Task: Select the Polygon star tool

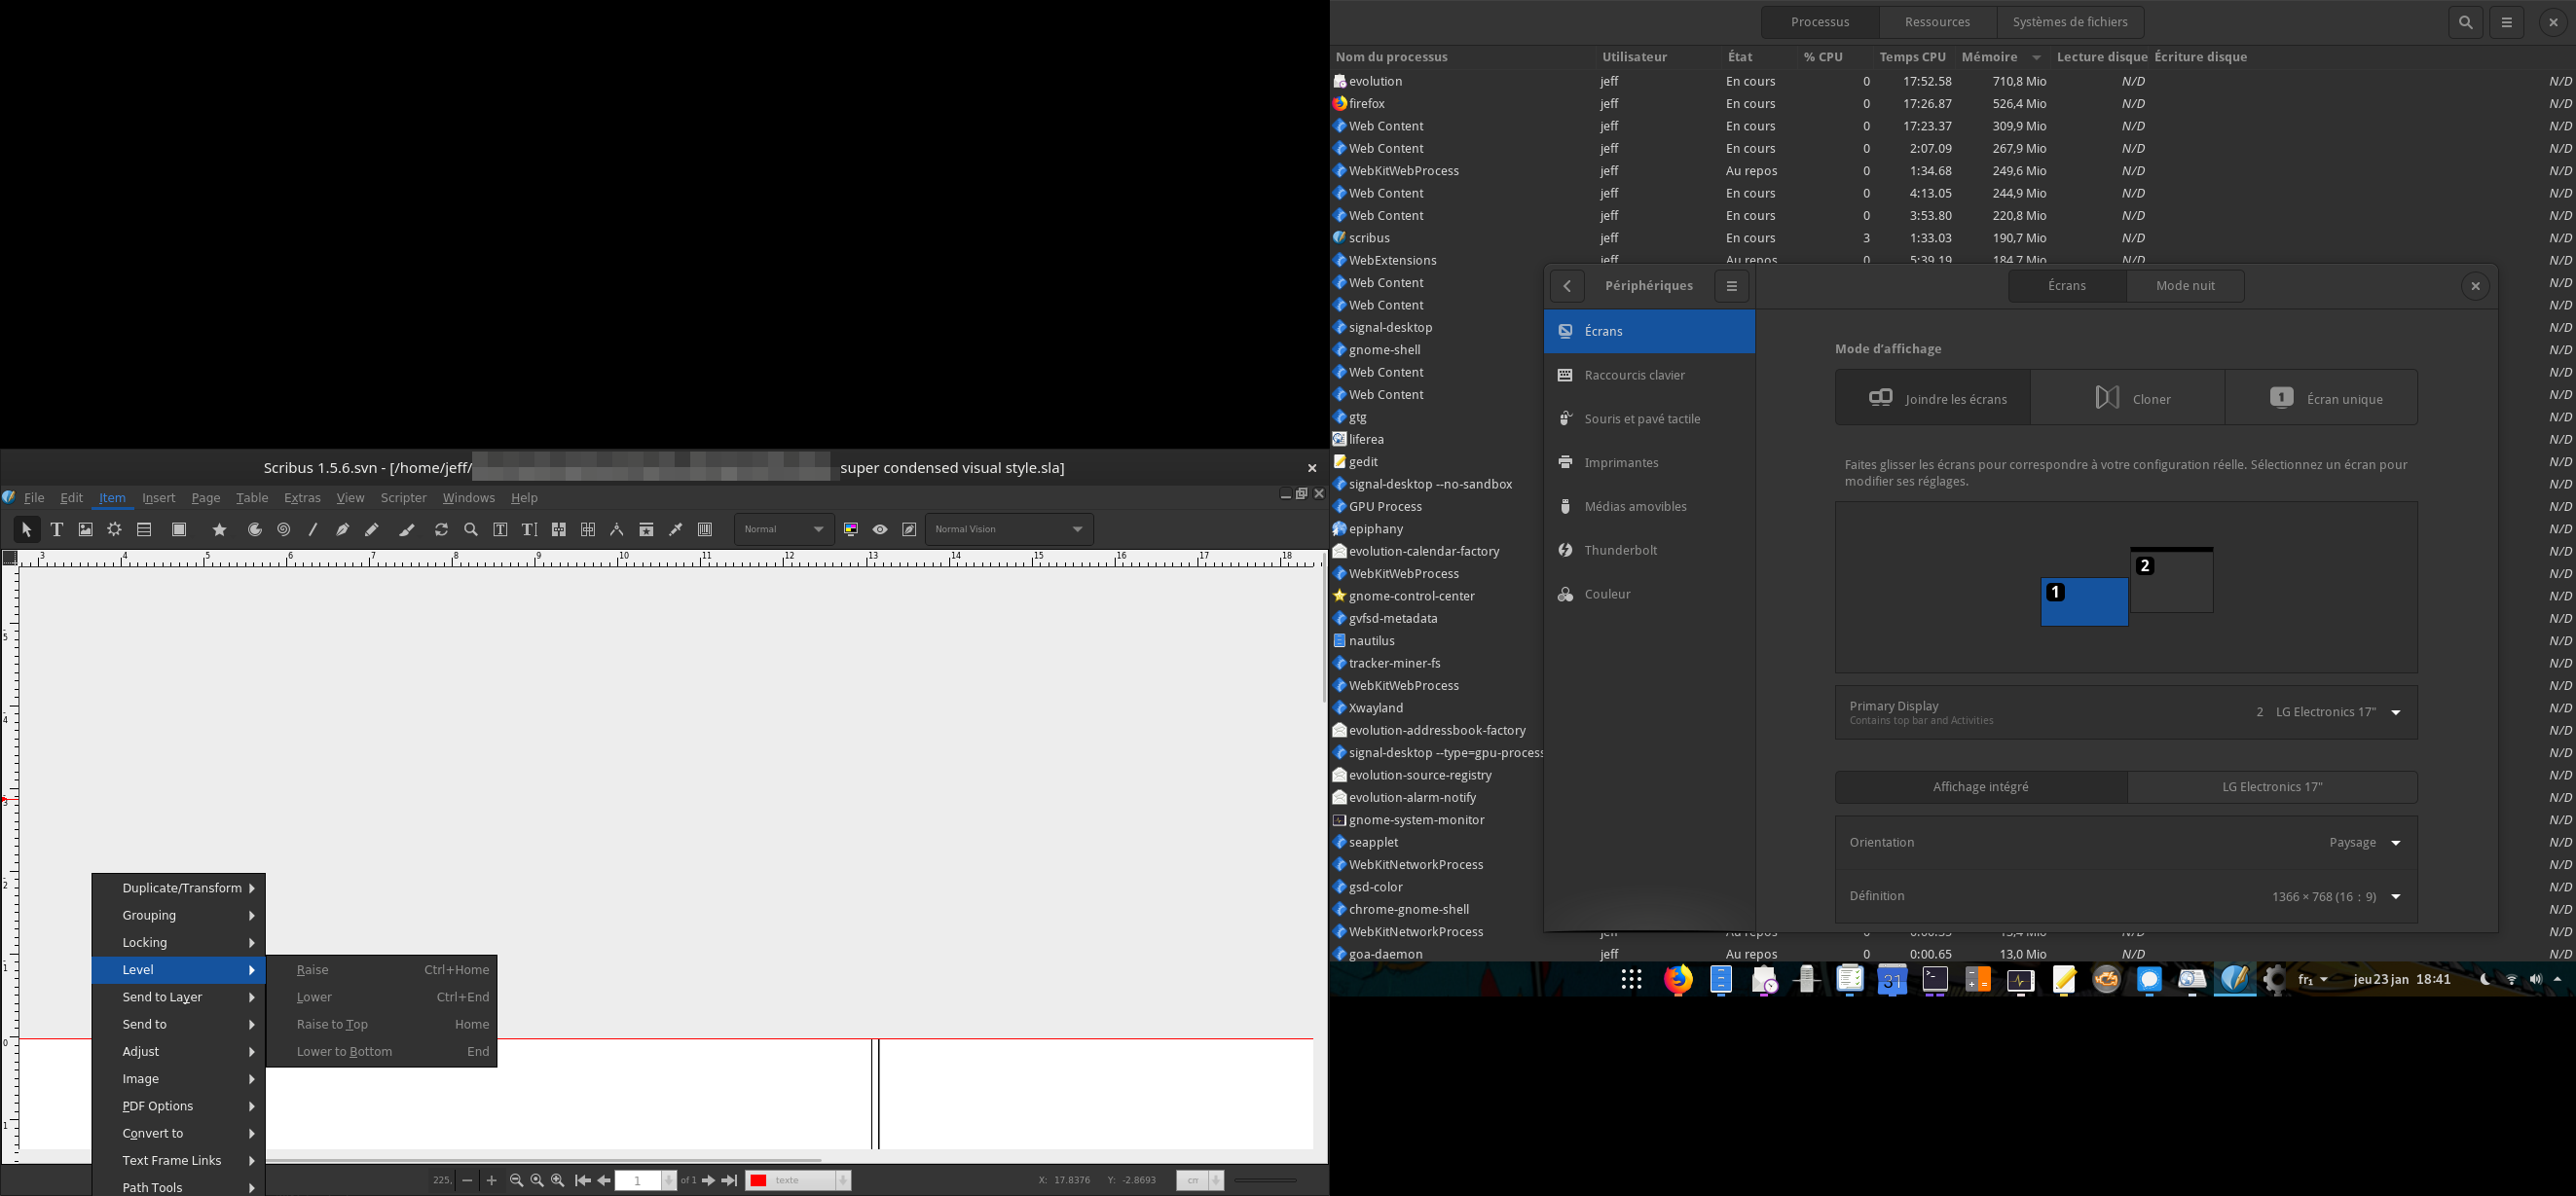Action: (x=220, y=530)
